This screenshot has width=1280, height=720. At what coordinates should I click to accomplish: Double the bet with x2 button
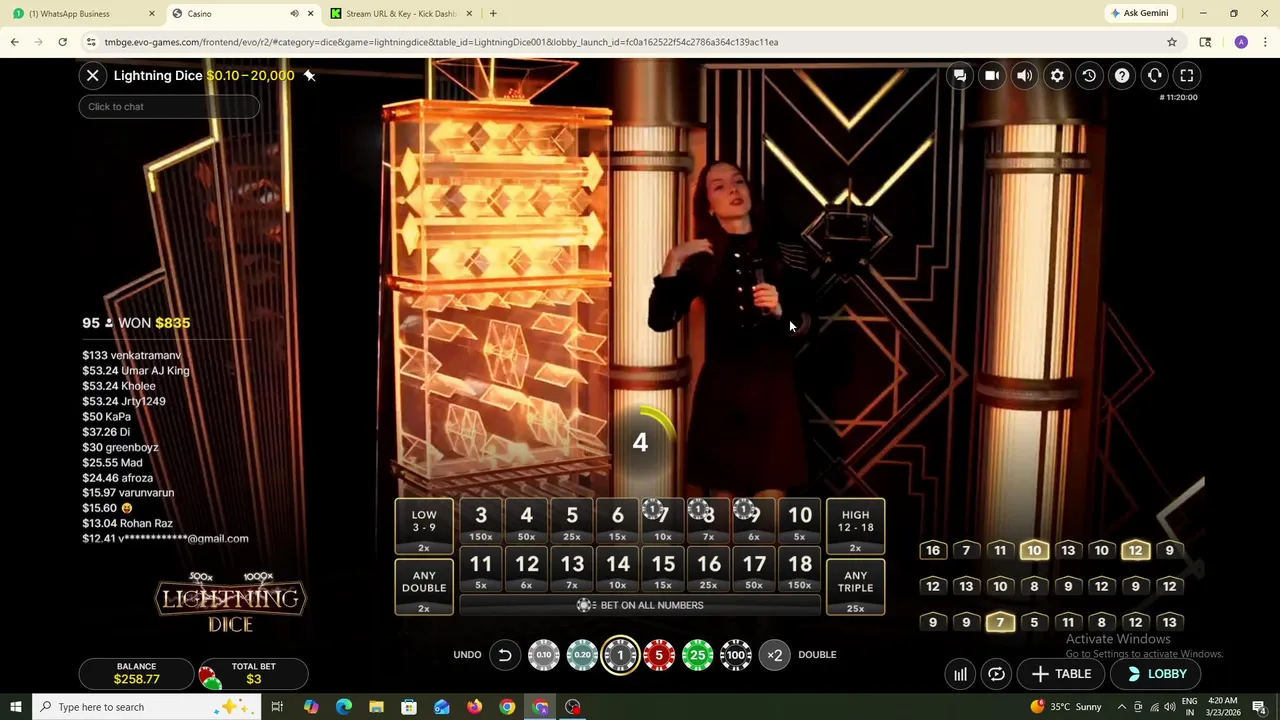(775, 655)
